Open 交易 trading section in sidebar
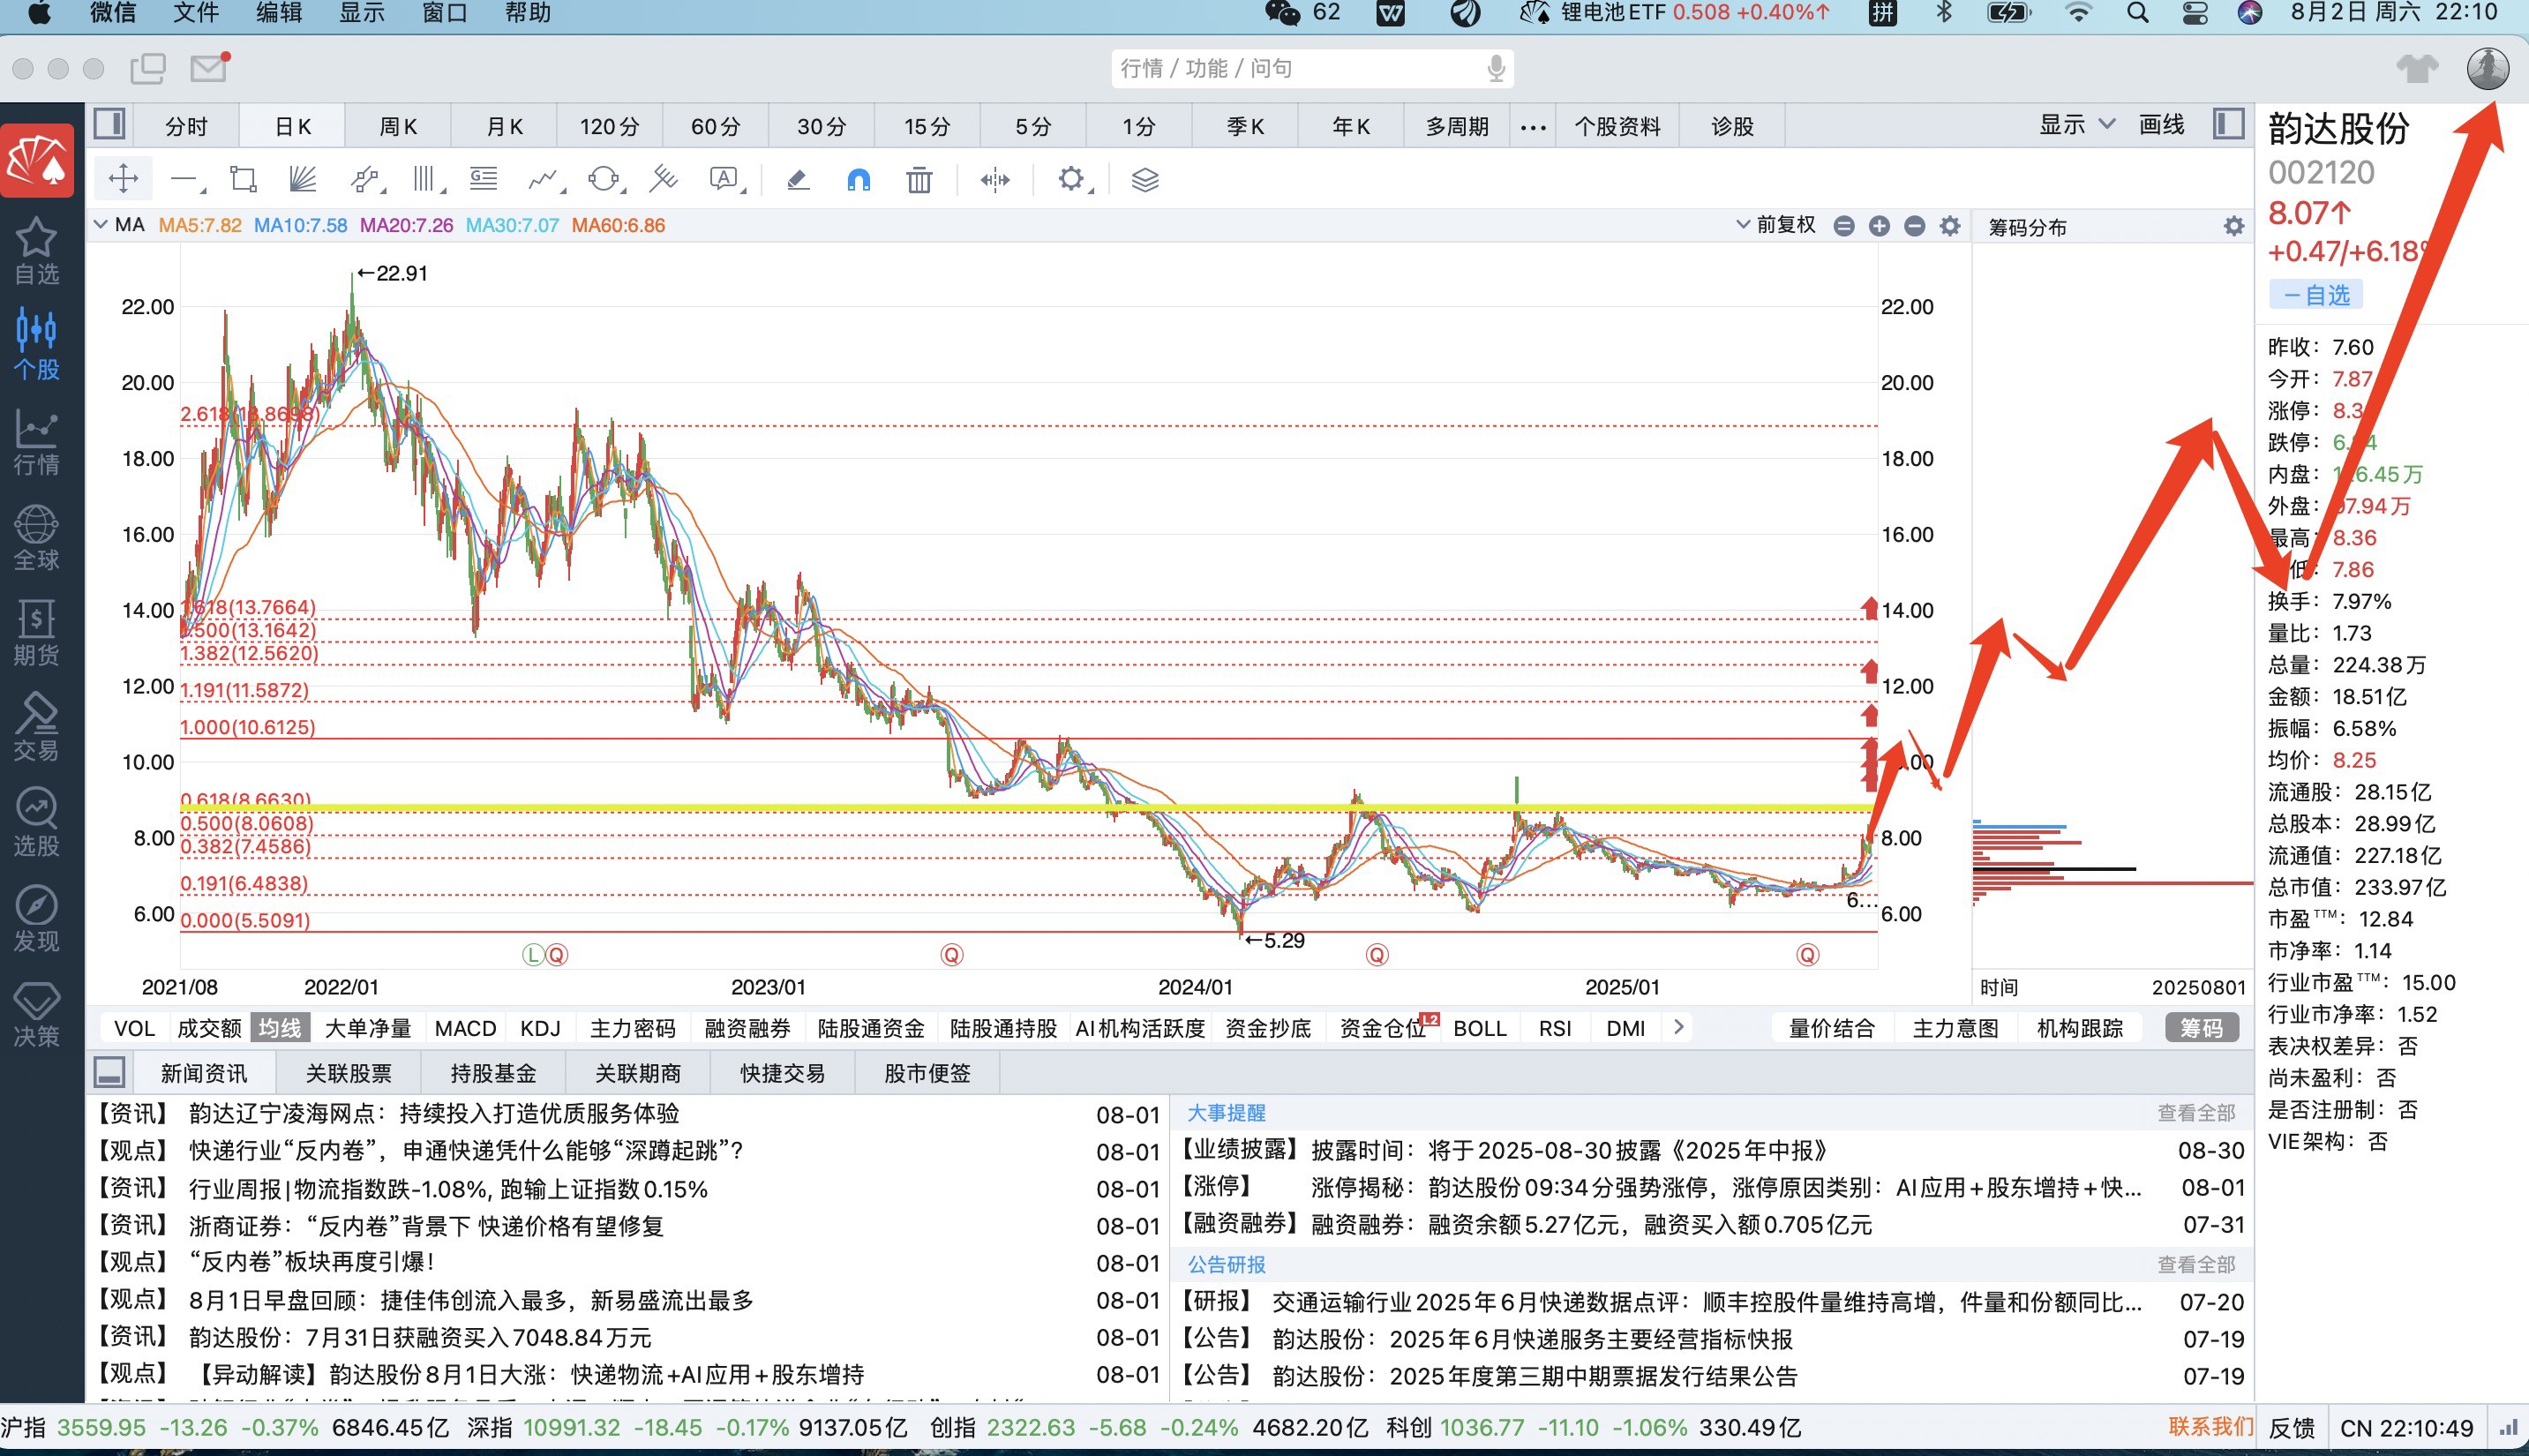The width and height of the screenshot is (2529, 1456). [x=37, y=728]
